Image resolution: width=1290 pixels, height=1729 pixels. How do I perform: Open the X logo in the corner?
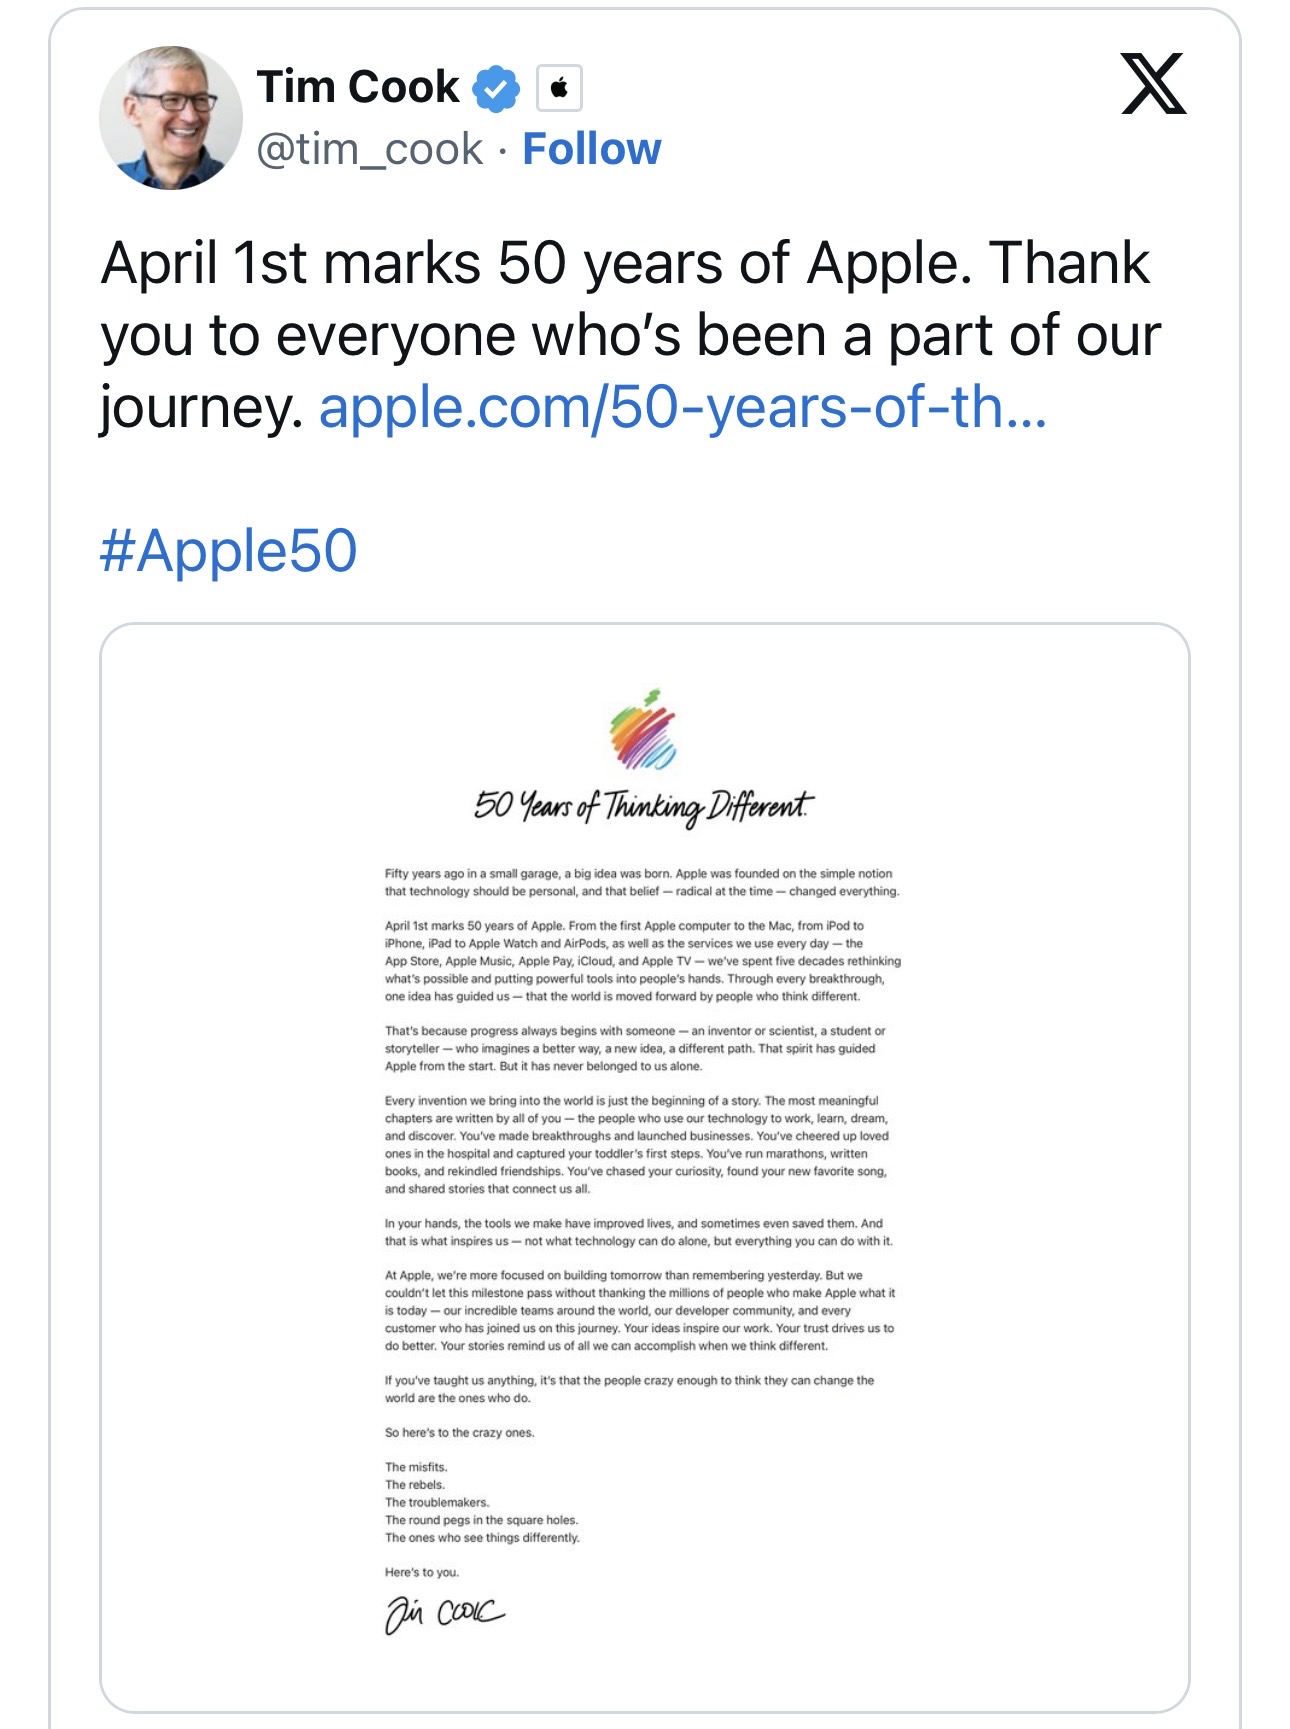tap(1153, 84)
